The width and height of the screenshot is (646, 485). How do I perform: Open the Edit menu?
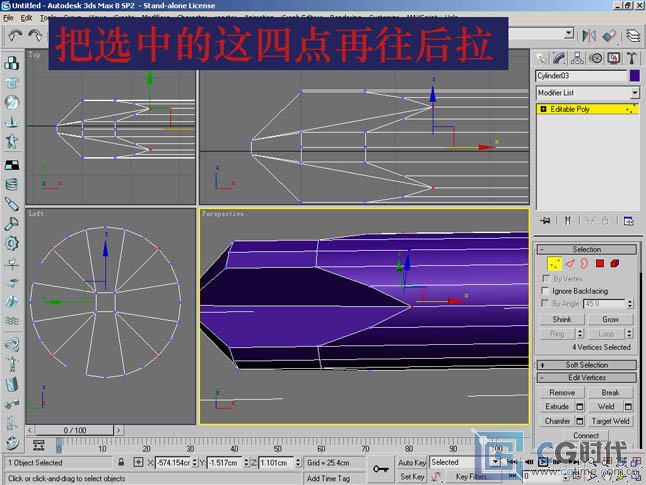coord(26,18)
